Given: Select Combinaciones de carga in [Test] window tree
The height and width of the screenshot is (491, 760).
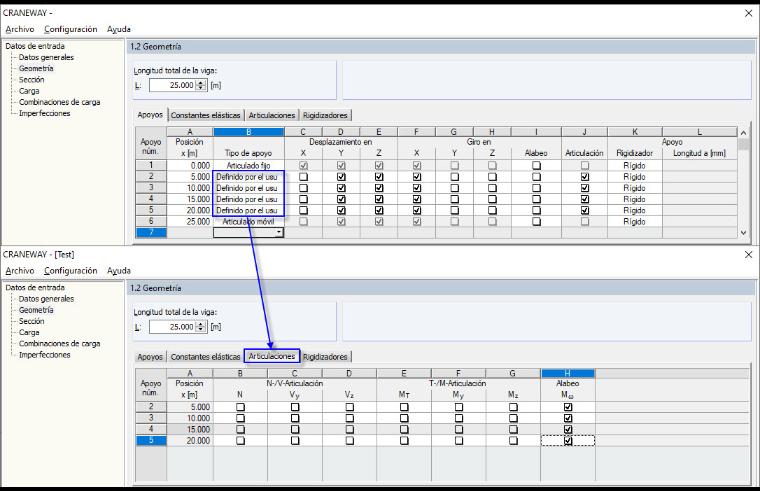Looking at the screenshot, I should pos(60,343).
